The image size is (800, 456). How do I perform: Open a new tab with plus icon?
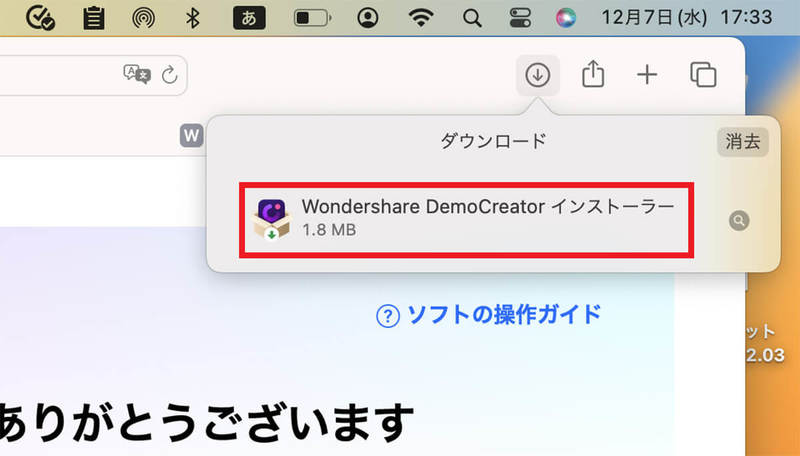tap(647, 75)
